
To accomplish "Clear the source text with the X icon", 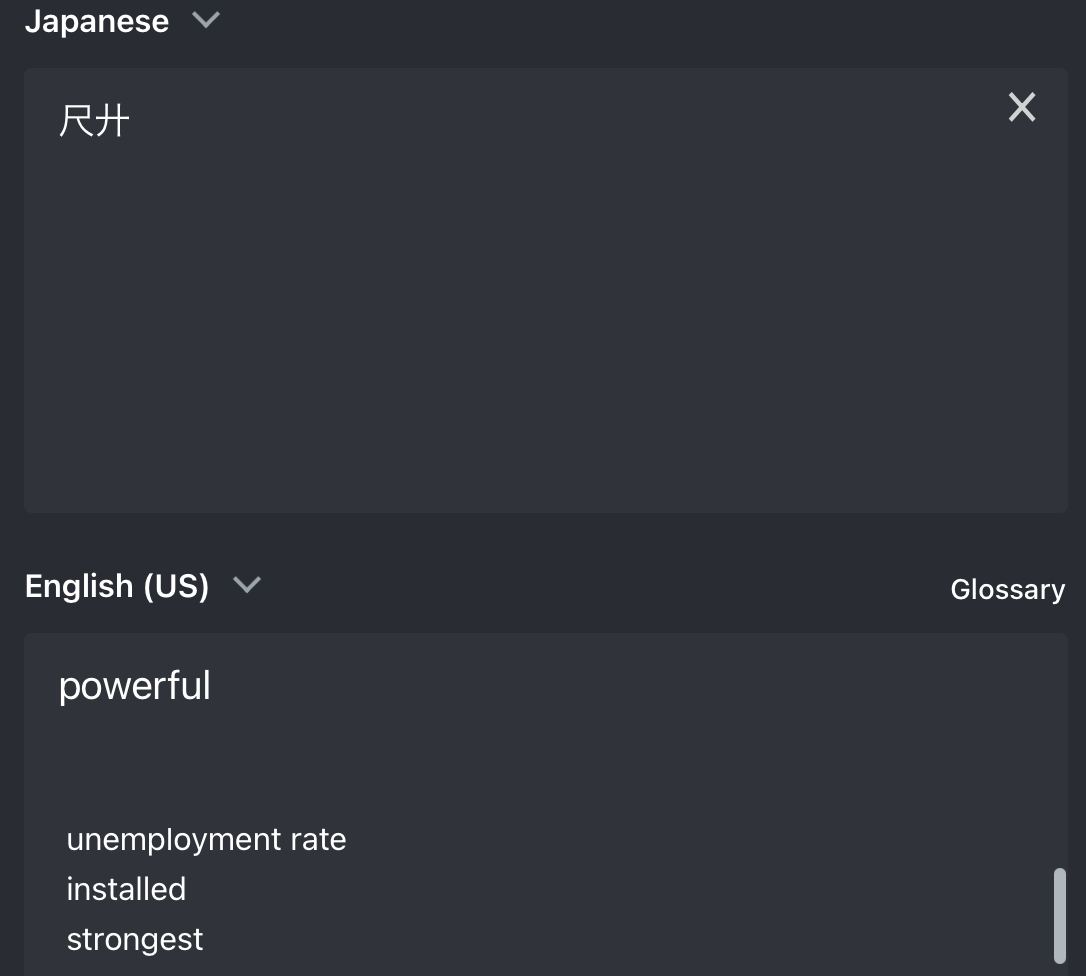I will click(1021, 107).
